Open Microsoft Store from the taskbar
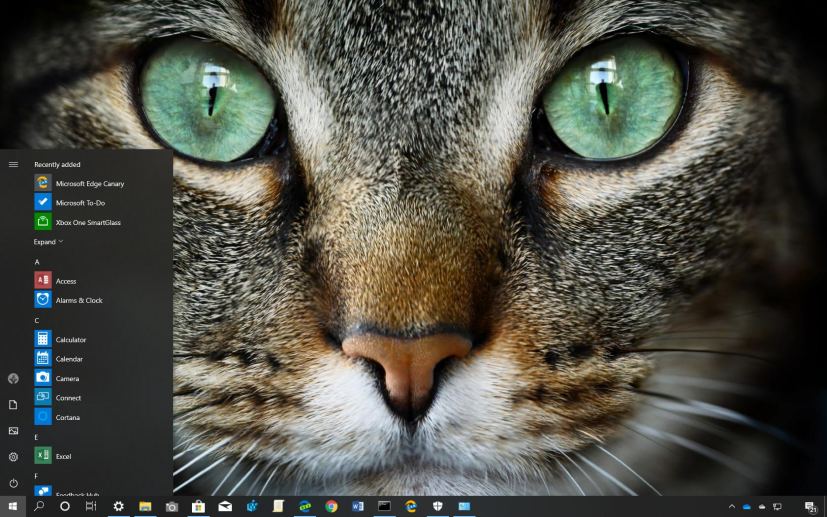Image resolution: width=827 pixels, height=517 pixels. [x=198, y=506]
